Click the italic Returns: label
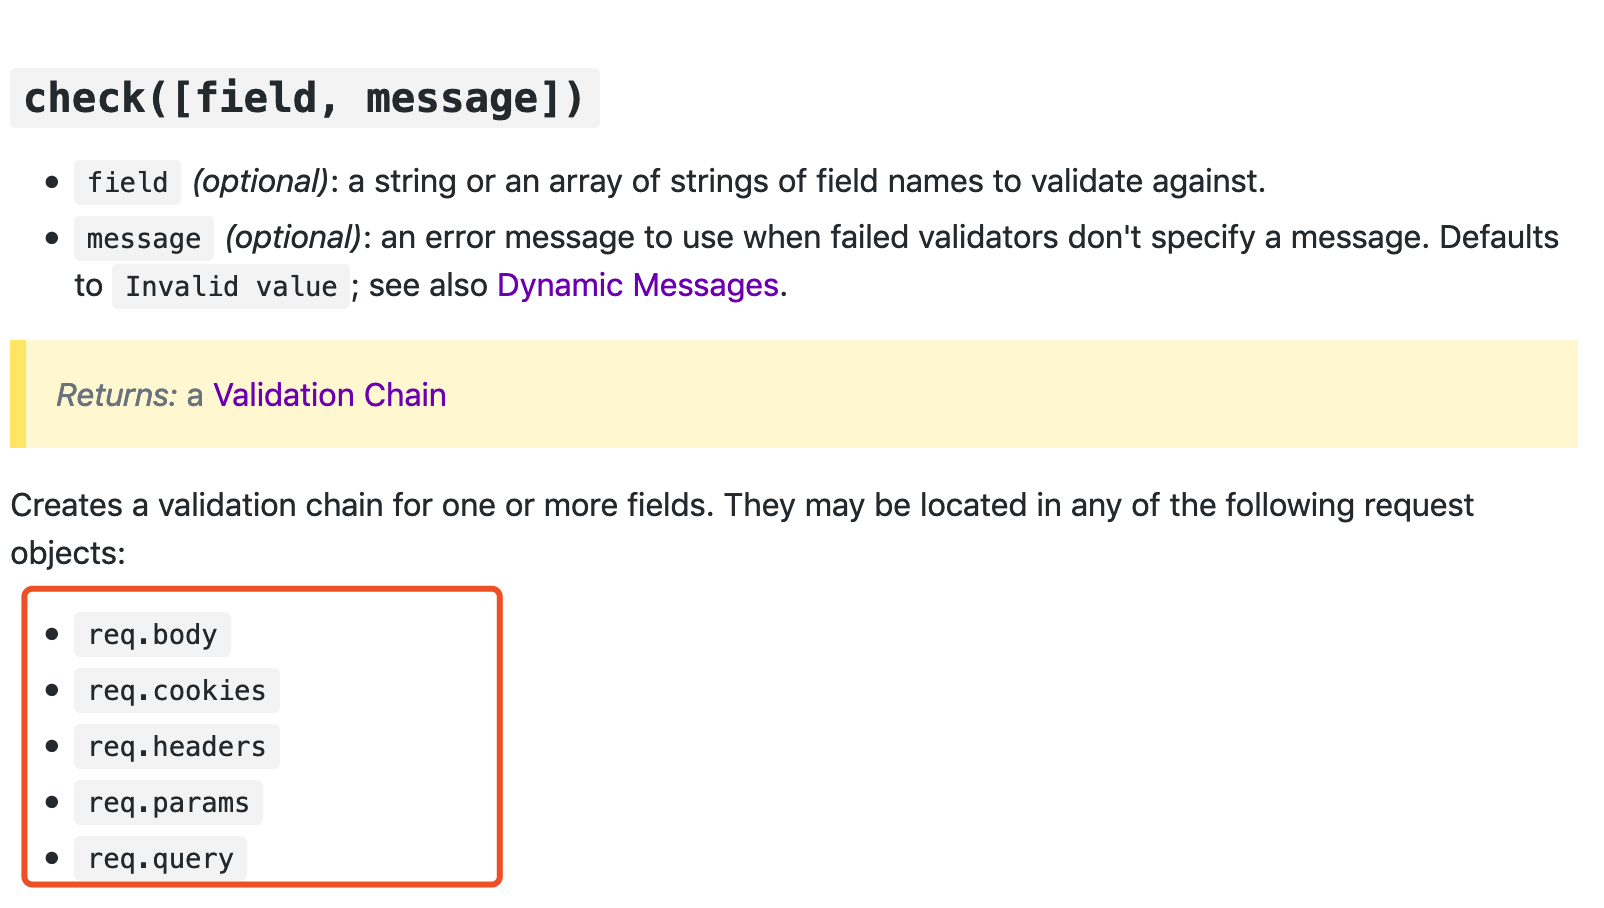This screenshot has width=1604, height=908. pos(117,395)
